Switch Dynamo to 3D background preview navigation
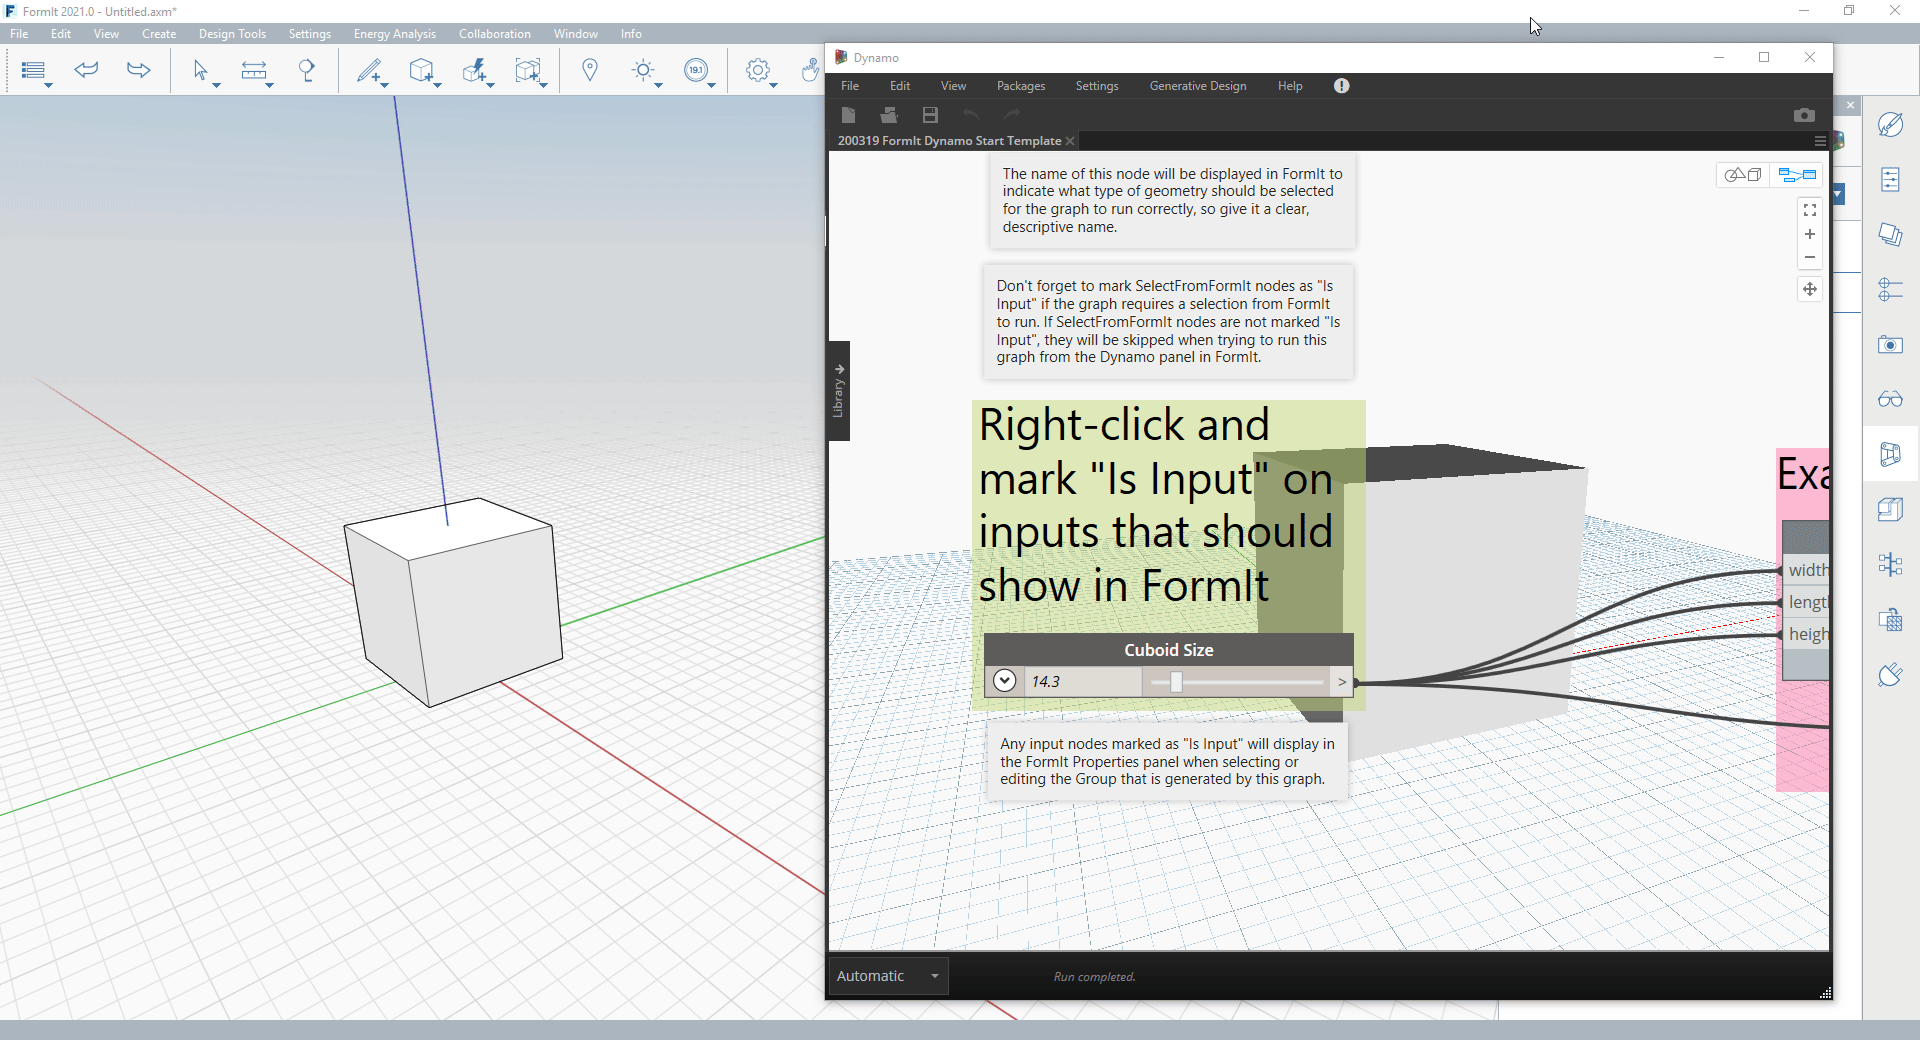The height and width of the screenshot is (1040, 1920). (x=1743, y=175)
